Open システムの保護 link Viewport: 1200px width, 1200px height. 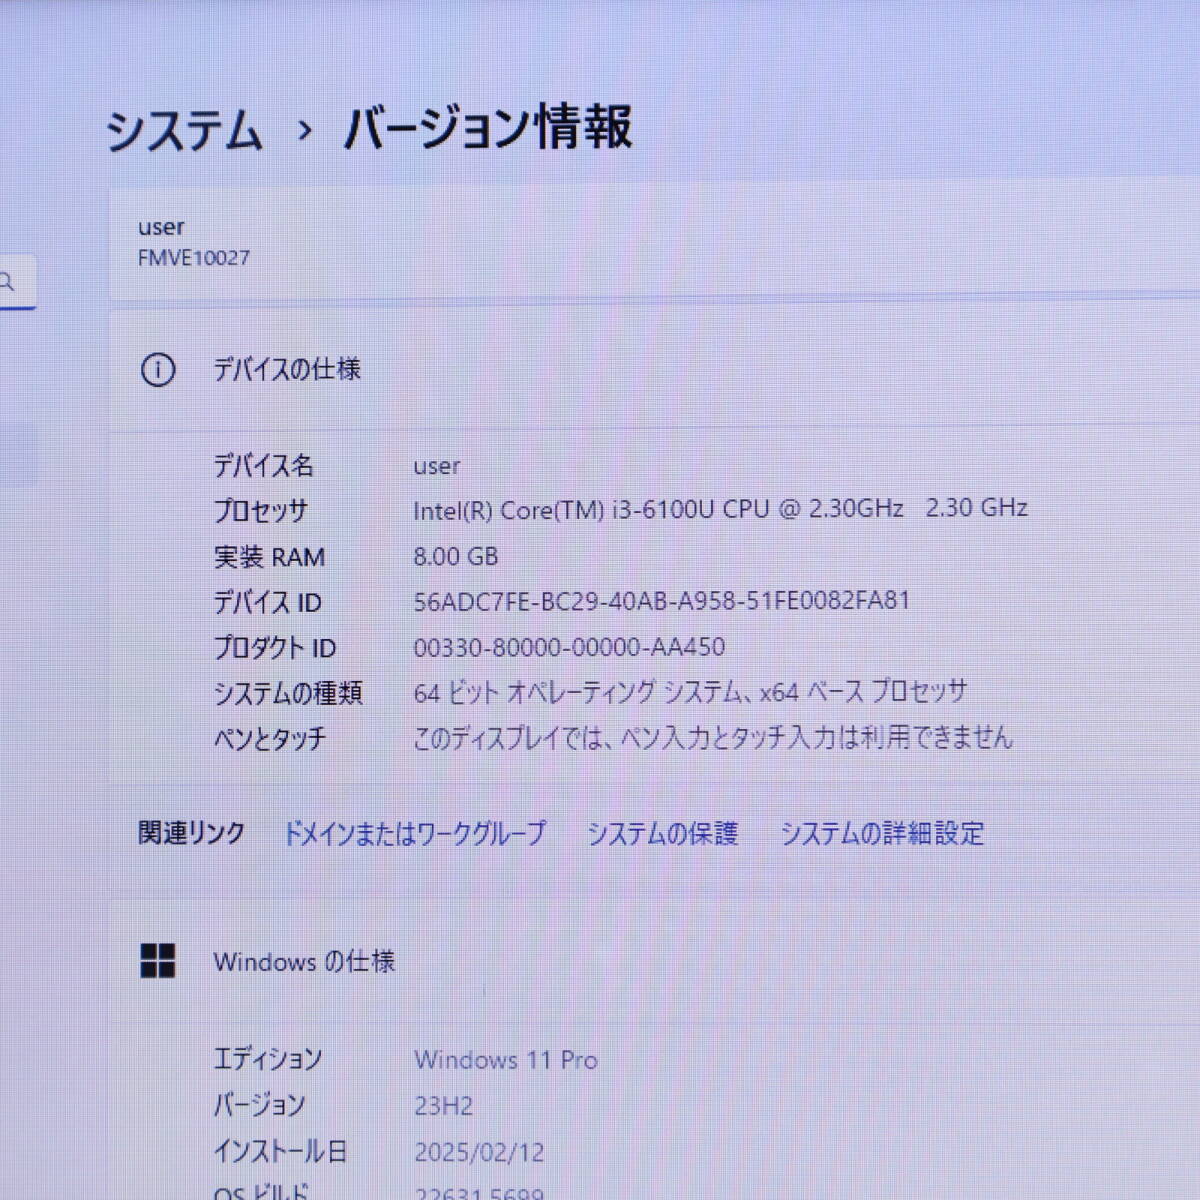pos(662,833)
